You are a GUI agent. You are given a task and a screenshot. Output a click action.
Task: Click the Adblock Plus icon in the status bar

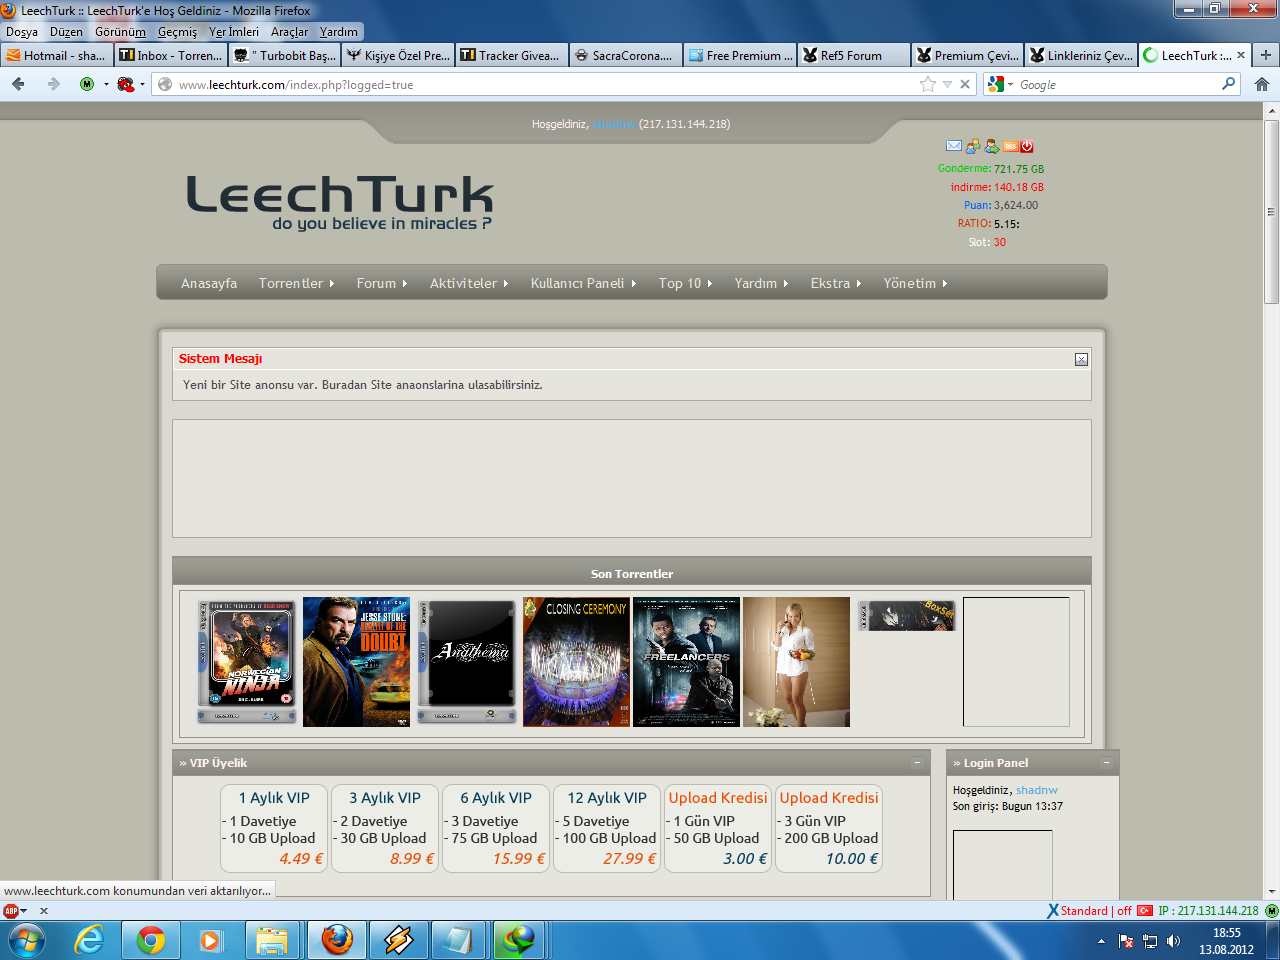click(x=11, y=911)
